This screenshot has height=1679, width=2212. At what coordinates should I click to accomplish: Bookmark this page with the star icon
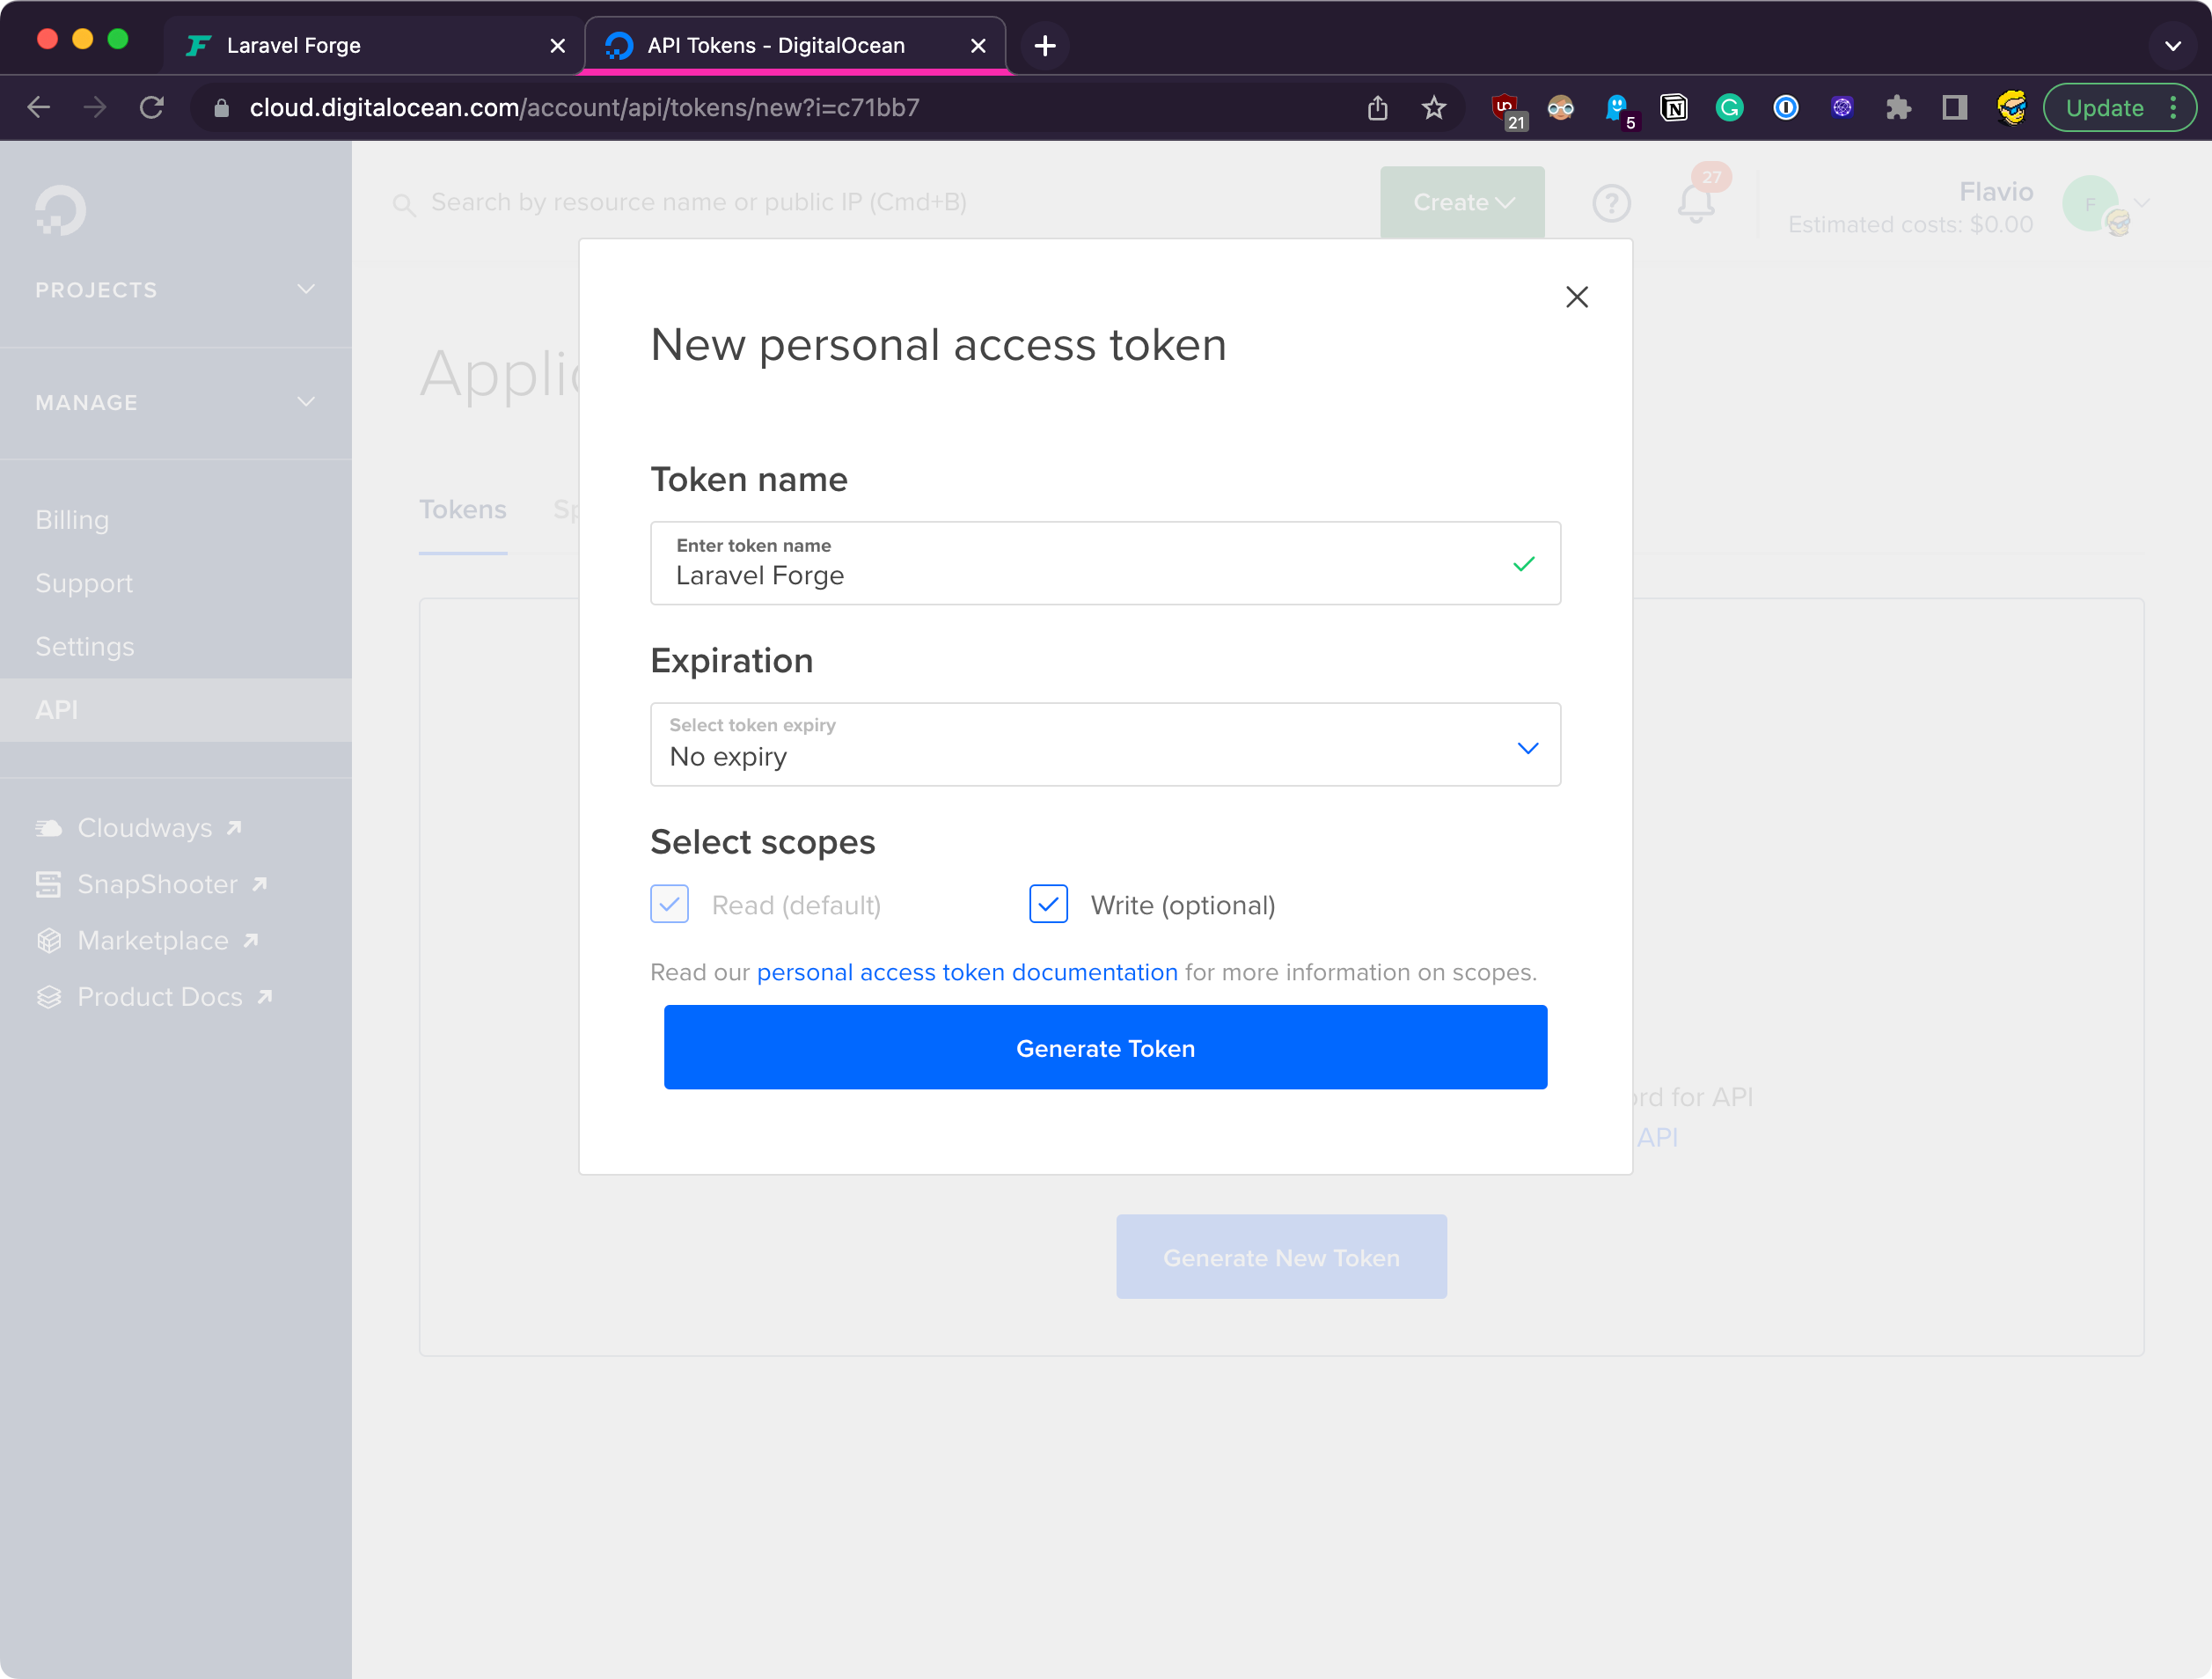(1433, 108)
